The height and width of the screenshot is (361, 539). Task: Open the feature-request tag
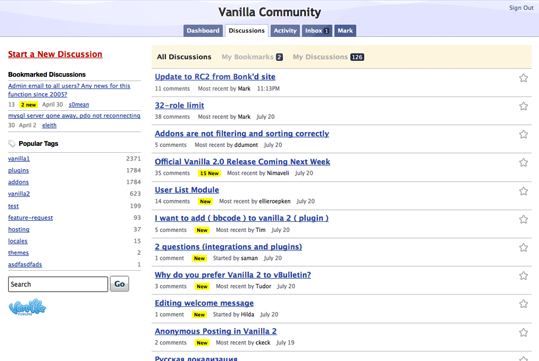click(30, 218)
